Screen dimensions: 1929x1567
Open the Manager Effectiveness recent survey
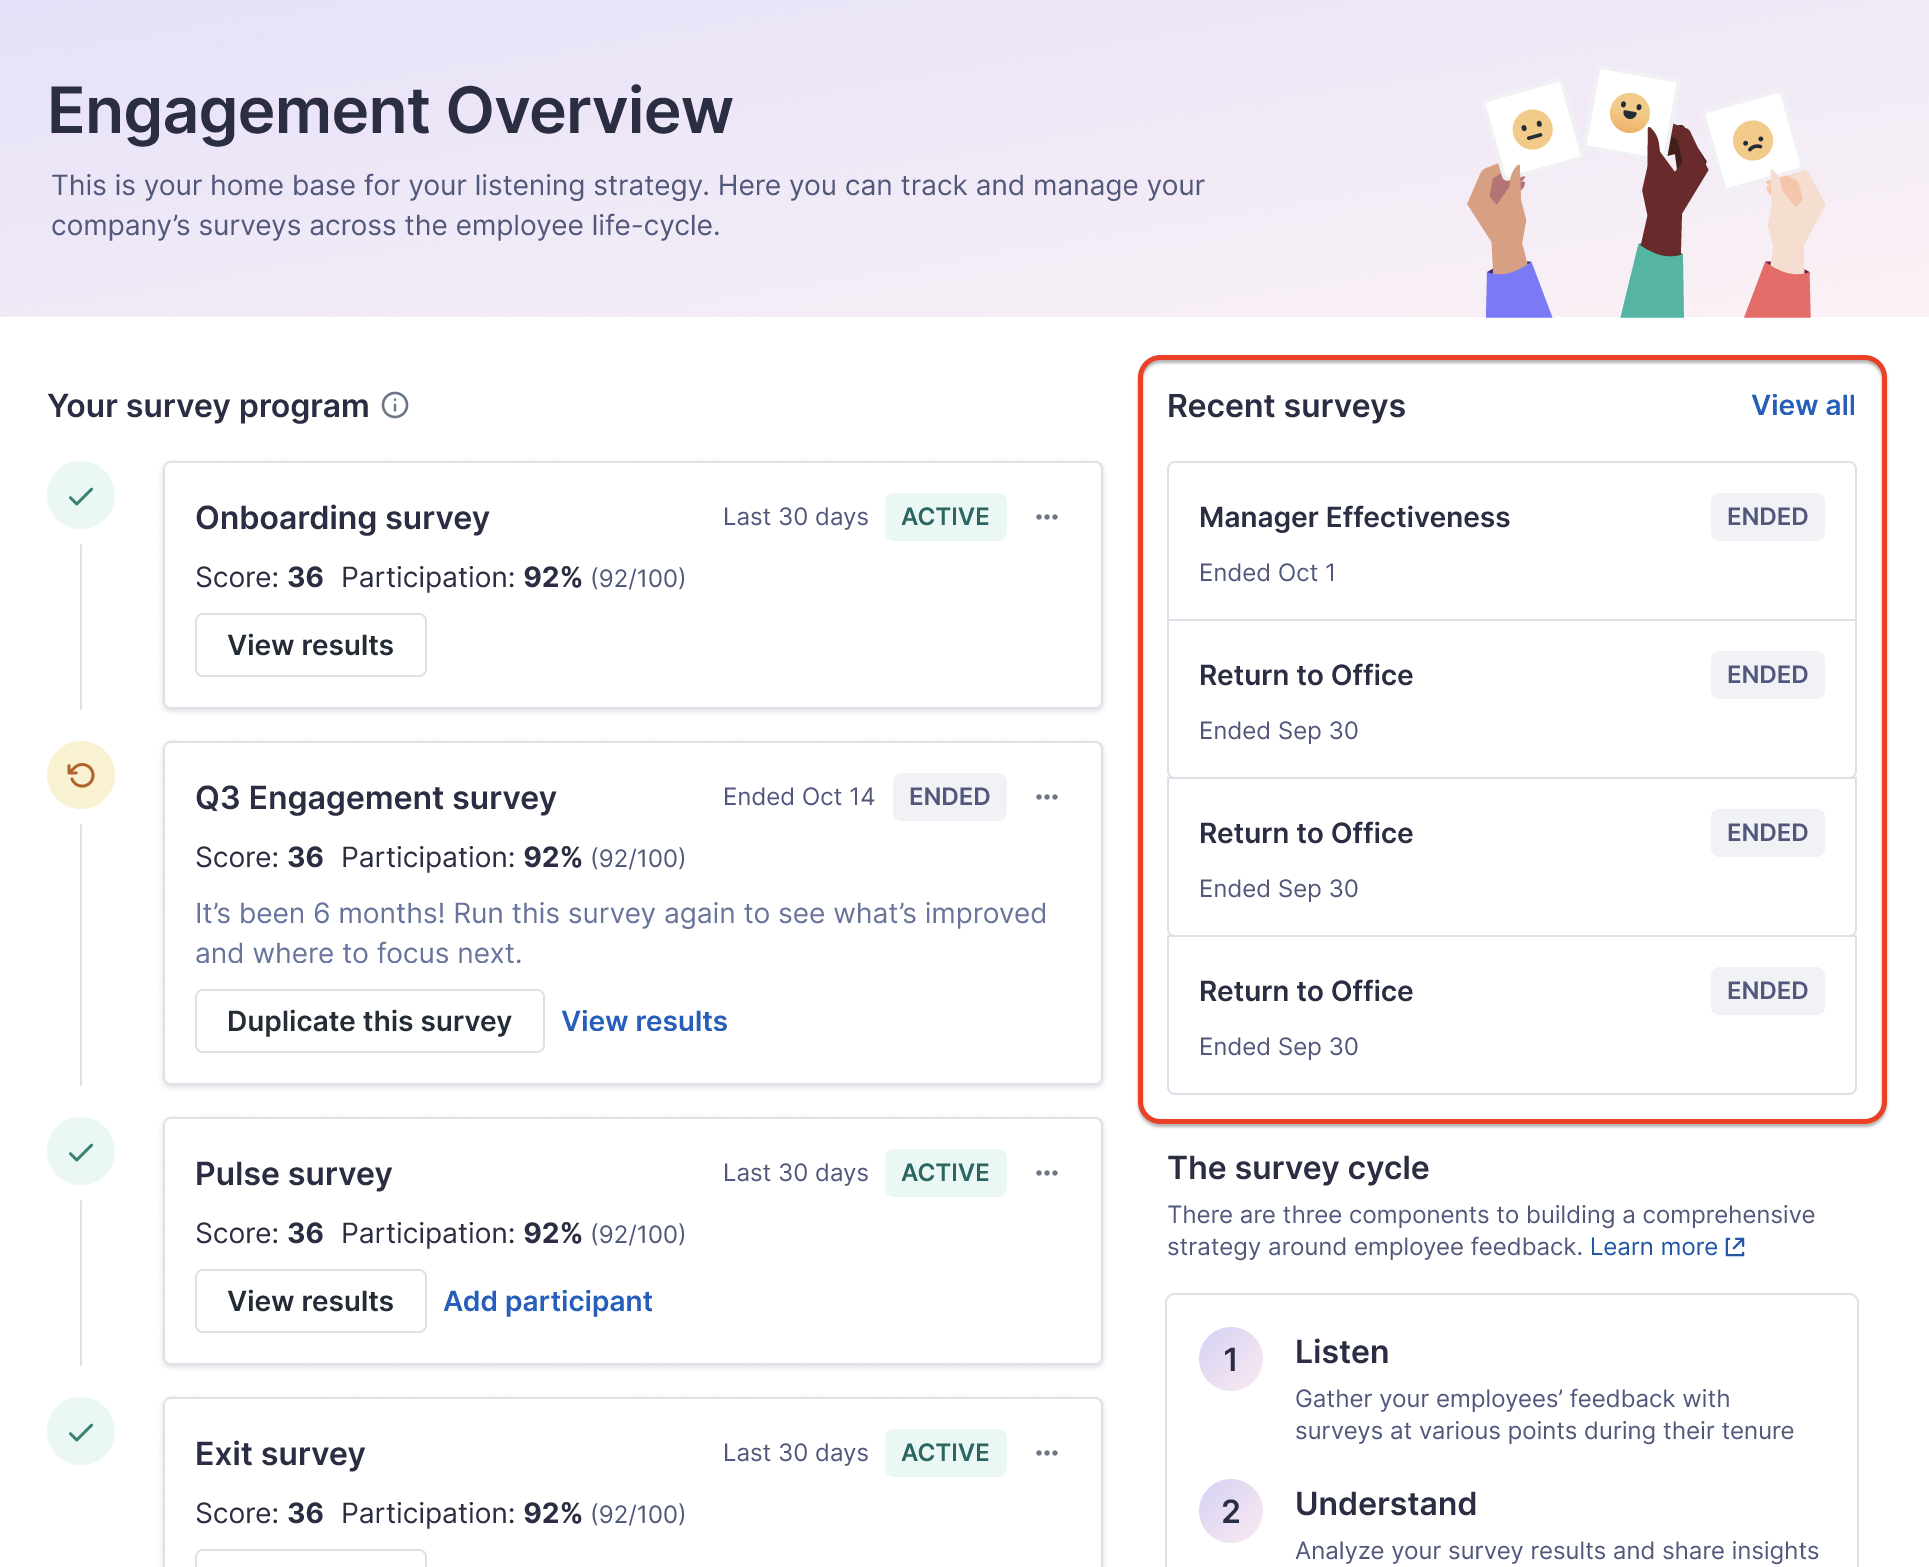click(1512, 541)
